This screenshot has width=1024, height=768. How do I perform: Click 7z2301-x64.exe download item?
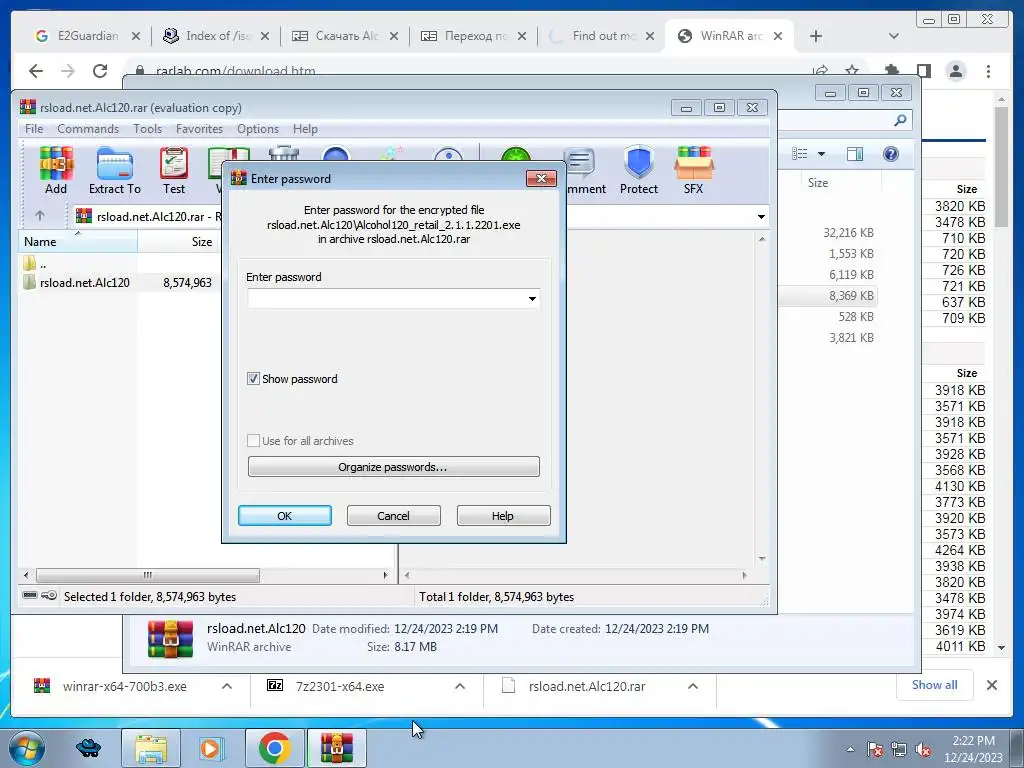340,686
